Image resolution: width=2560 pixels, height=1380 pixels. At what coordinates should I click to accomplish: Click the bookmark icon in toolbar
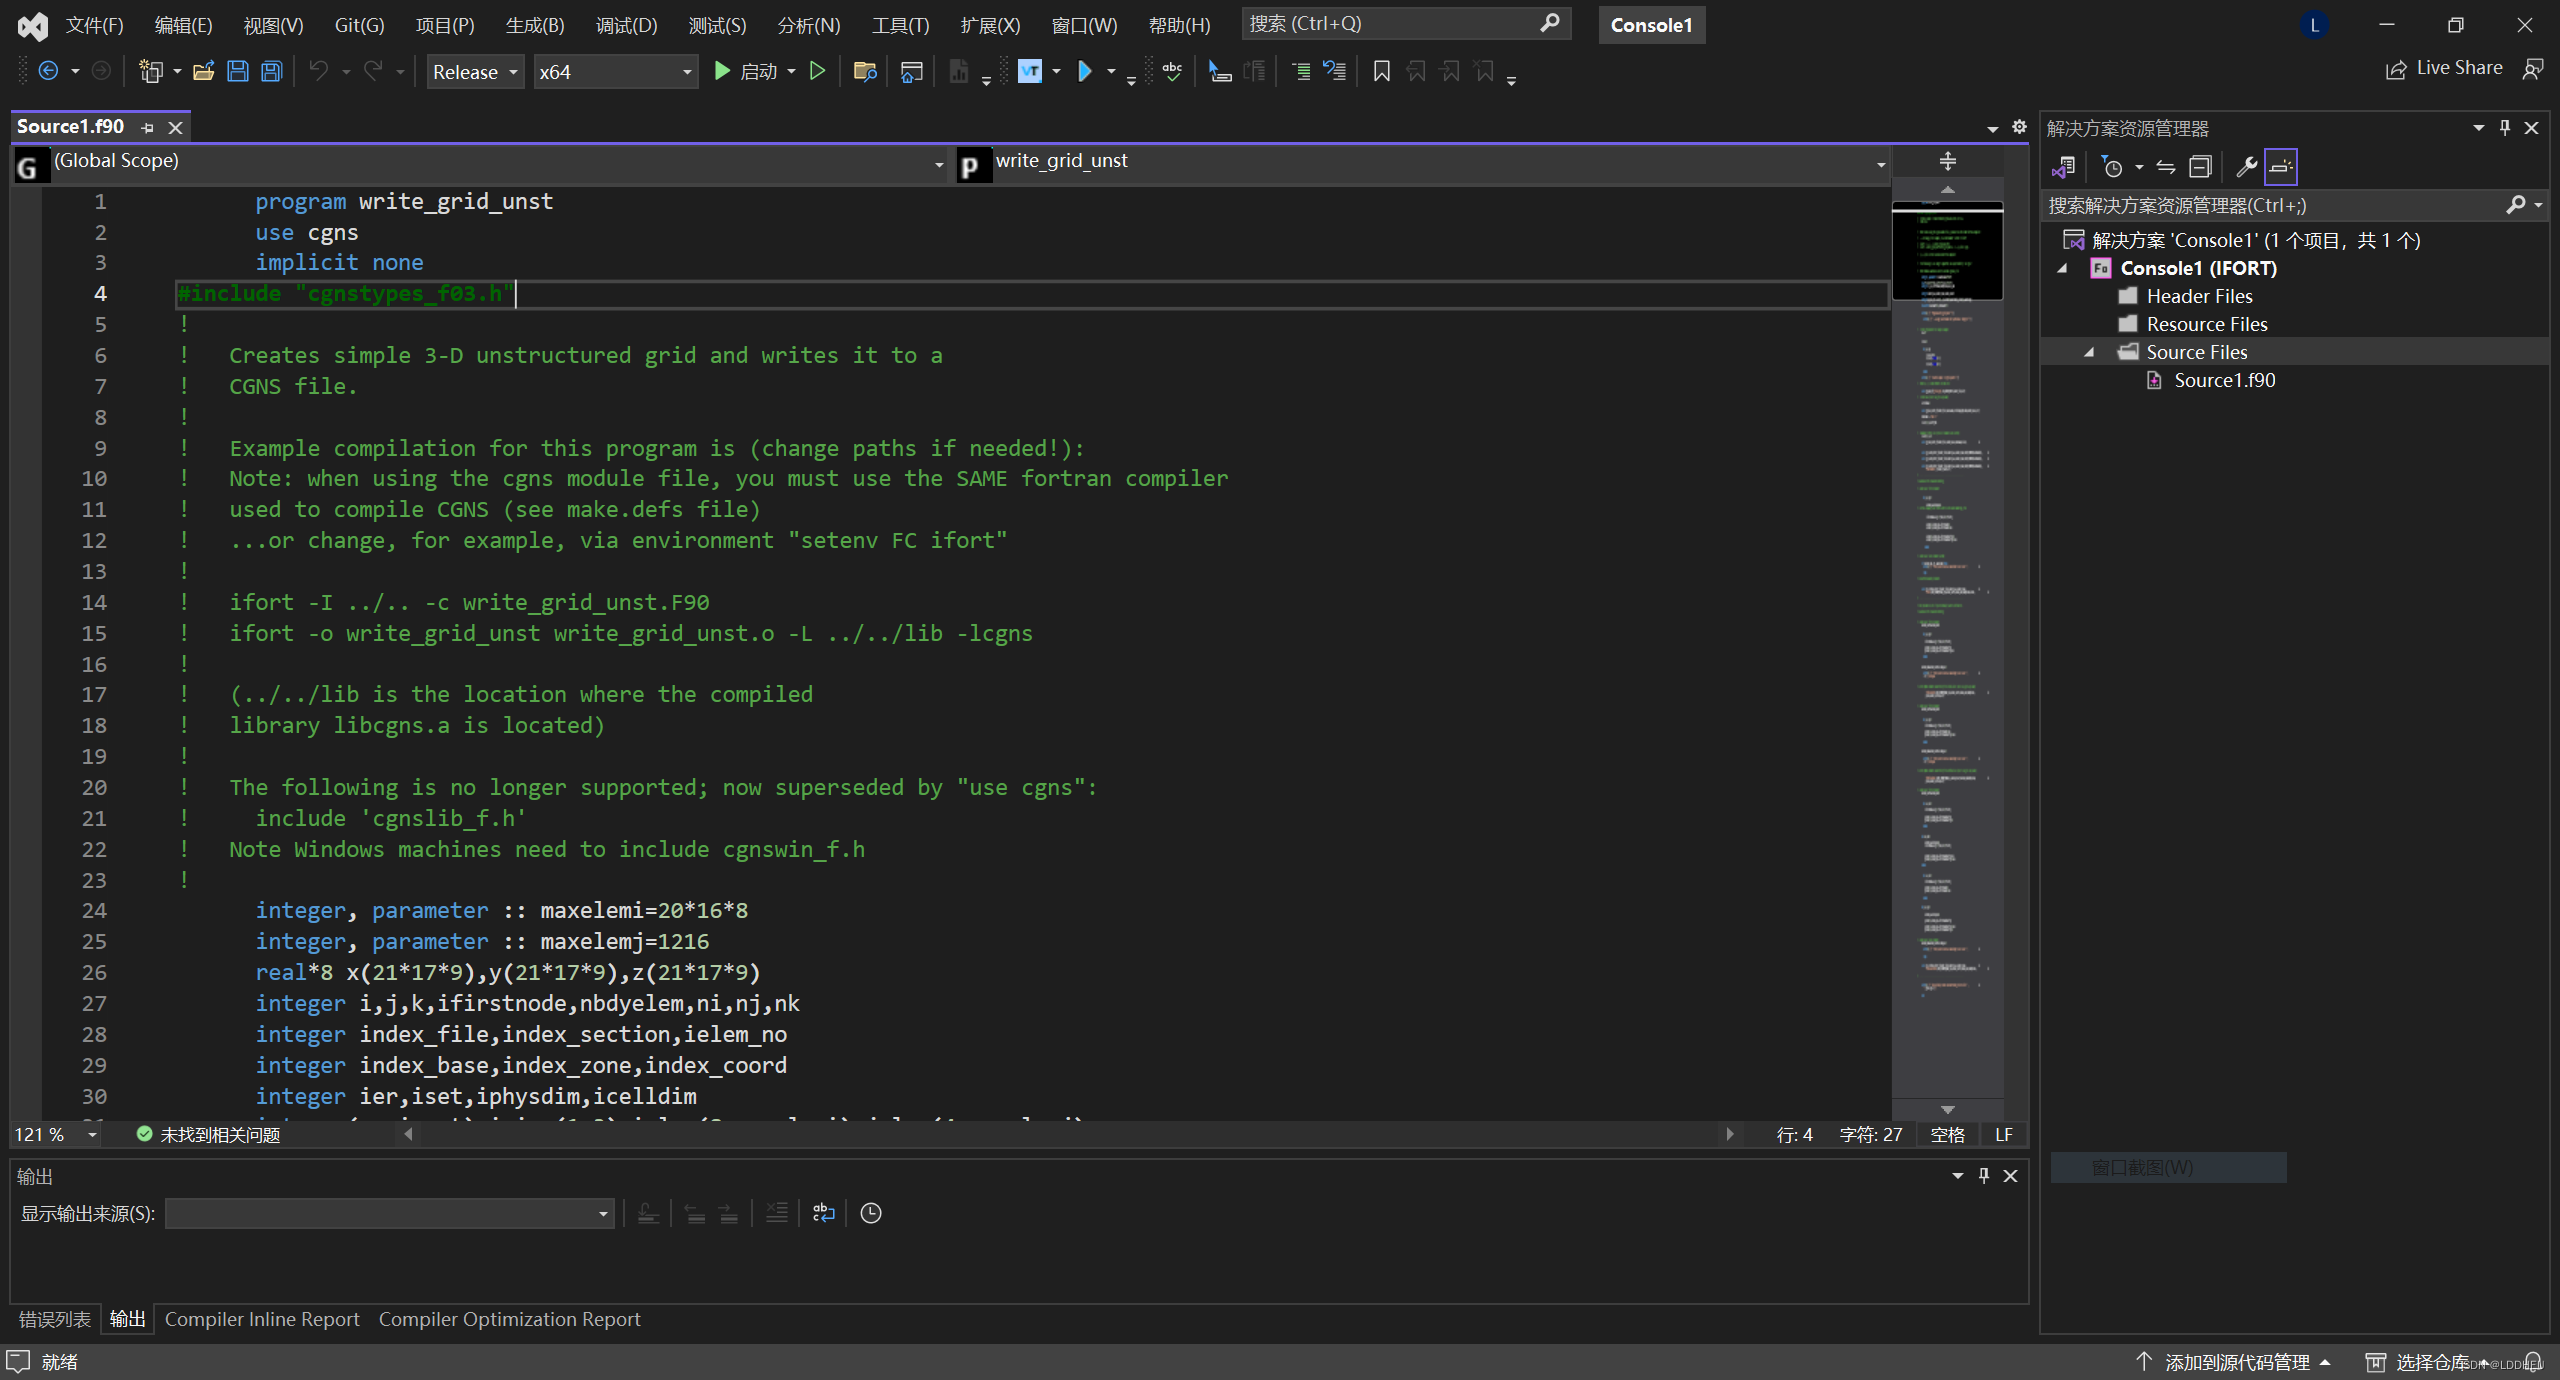(1381, 71)
